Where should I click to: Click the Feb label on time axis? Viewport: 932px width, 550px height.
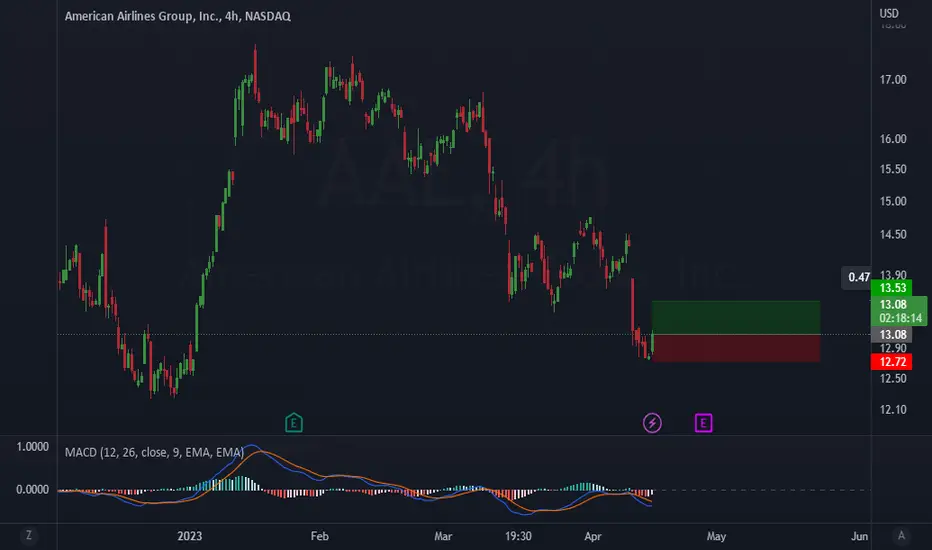click(x=319, y=536)
